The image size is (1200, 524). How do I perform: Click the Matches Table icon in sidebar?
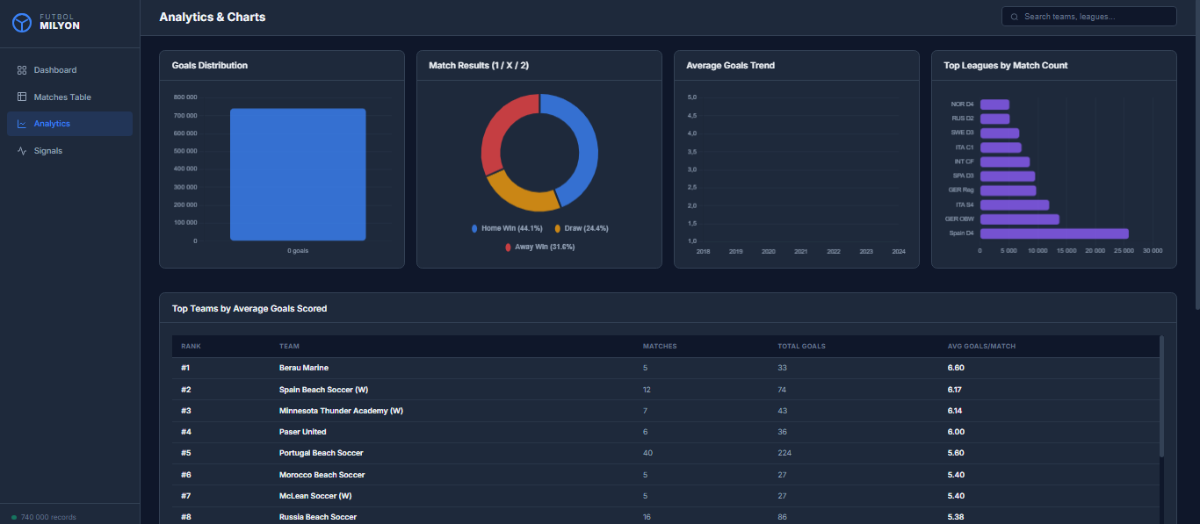coord(22,97)
